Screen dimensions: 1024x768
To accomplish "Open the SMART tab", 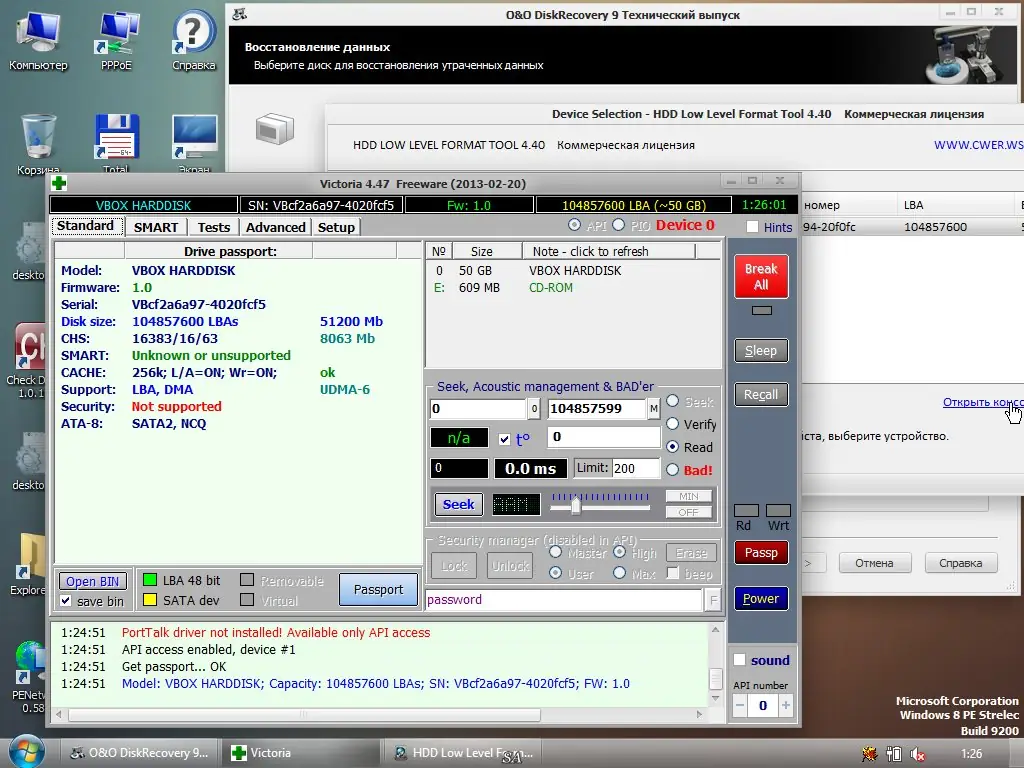I will (x=155, y=227).
